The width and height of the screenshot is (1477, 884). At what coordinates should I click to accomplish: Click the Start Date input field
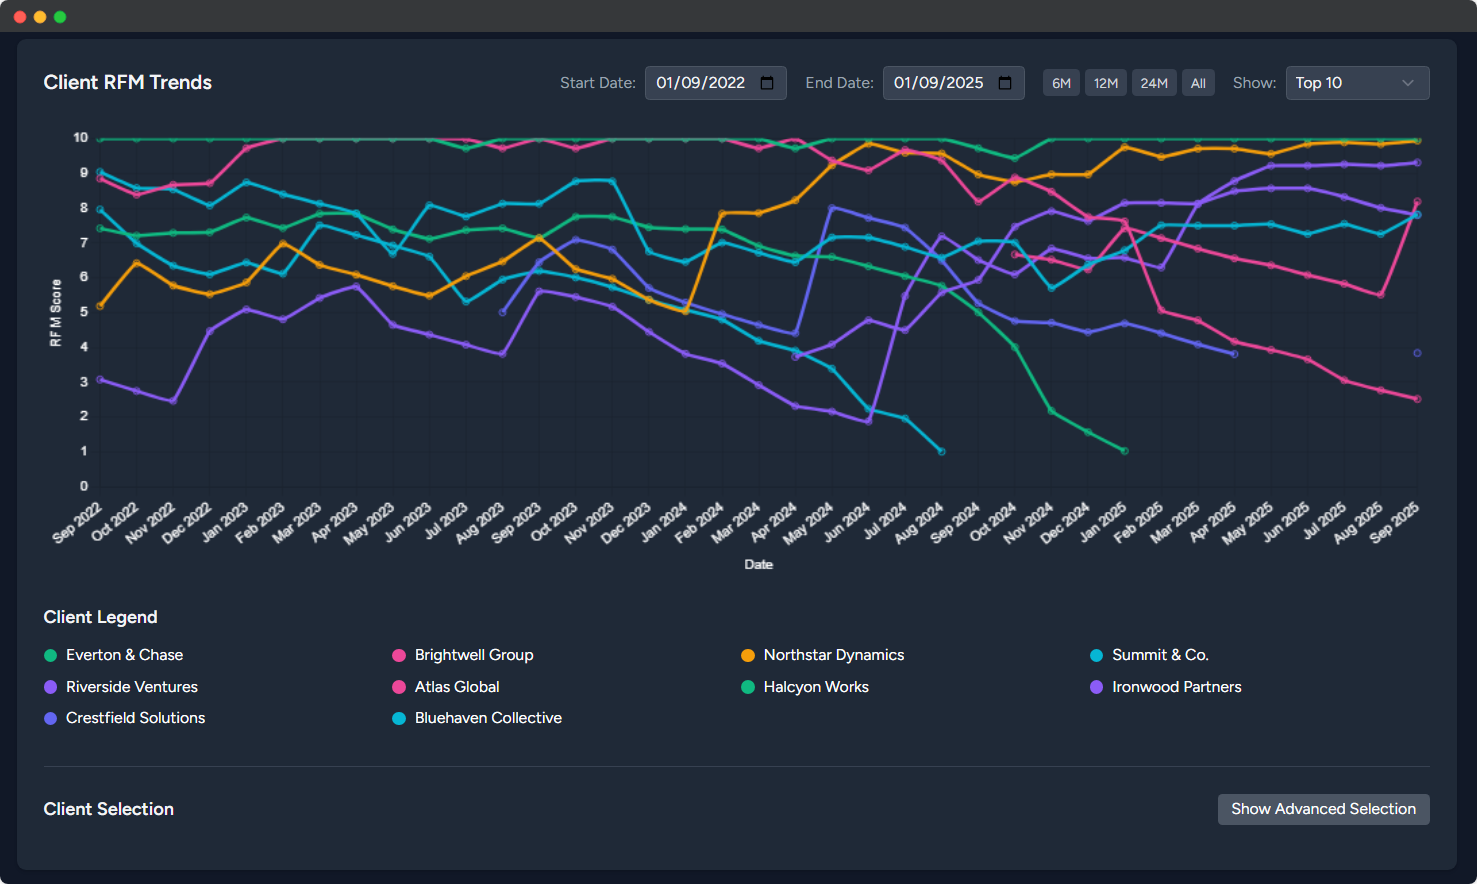701,83
